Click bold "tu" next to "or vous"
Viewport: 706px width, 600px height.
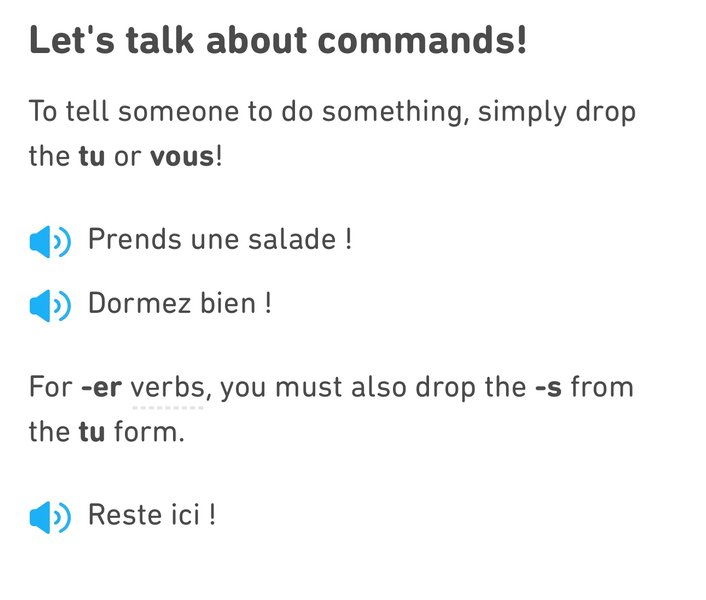click(92, 156)
